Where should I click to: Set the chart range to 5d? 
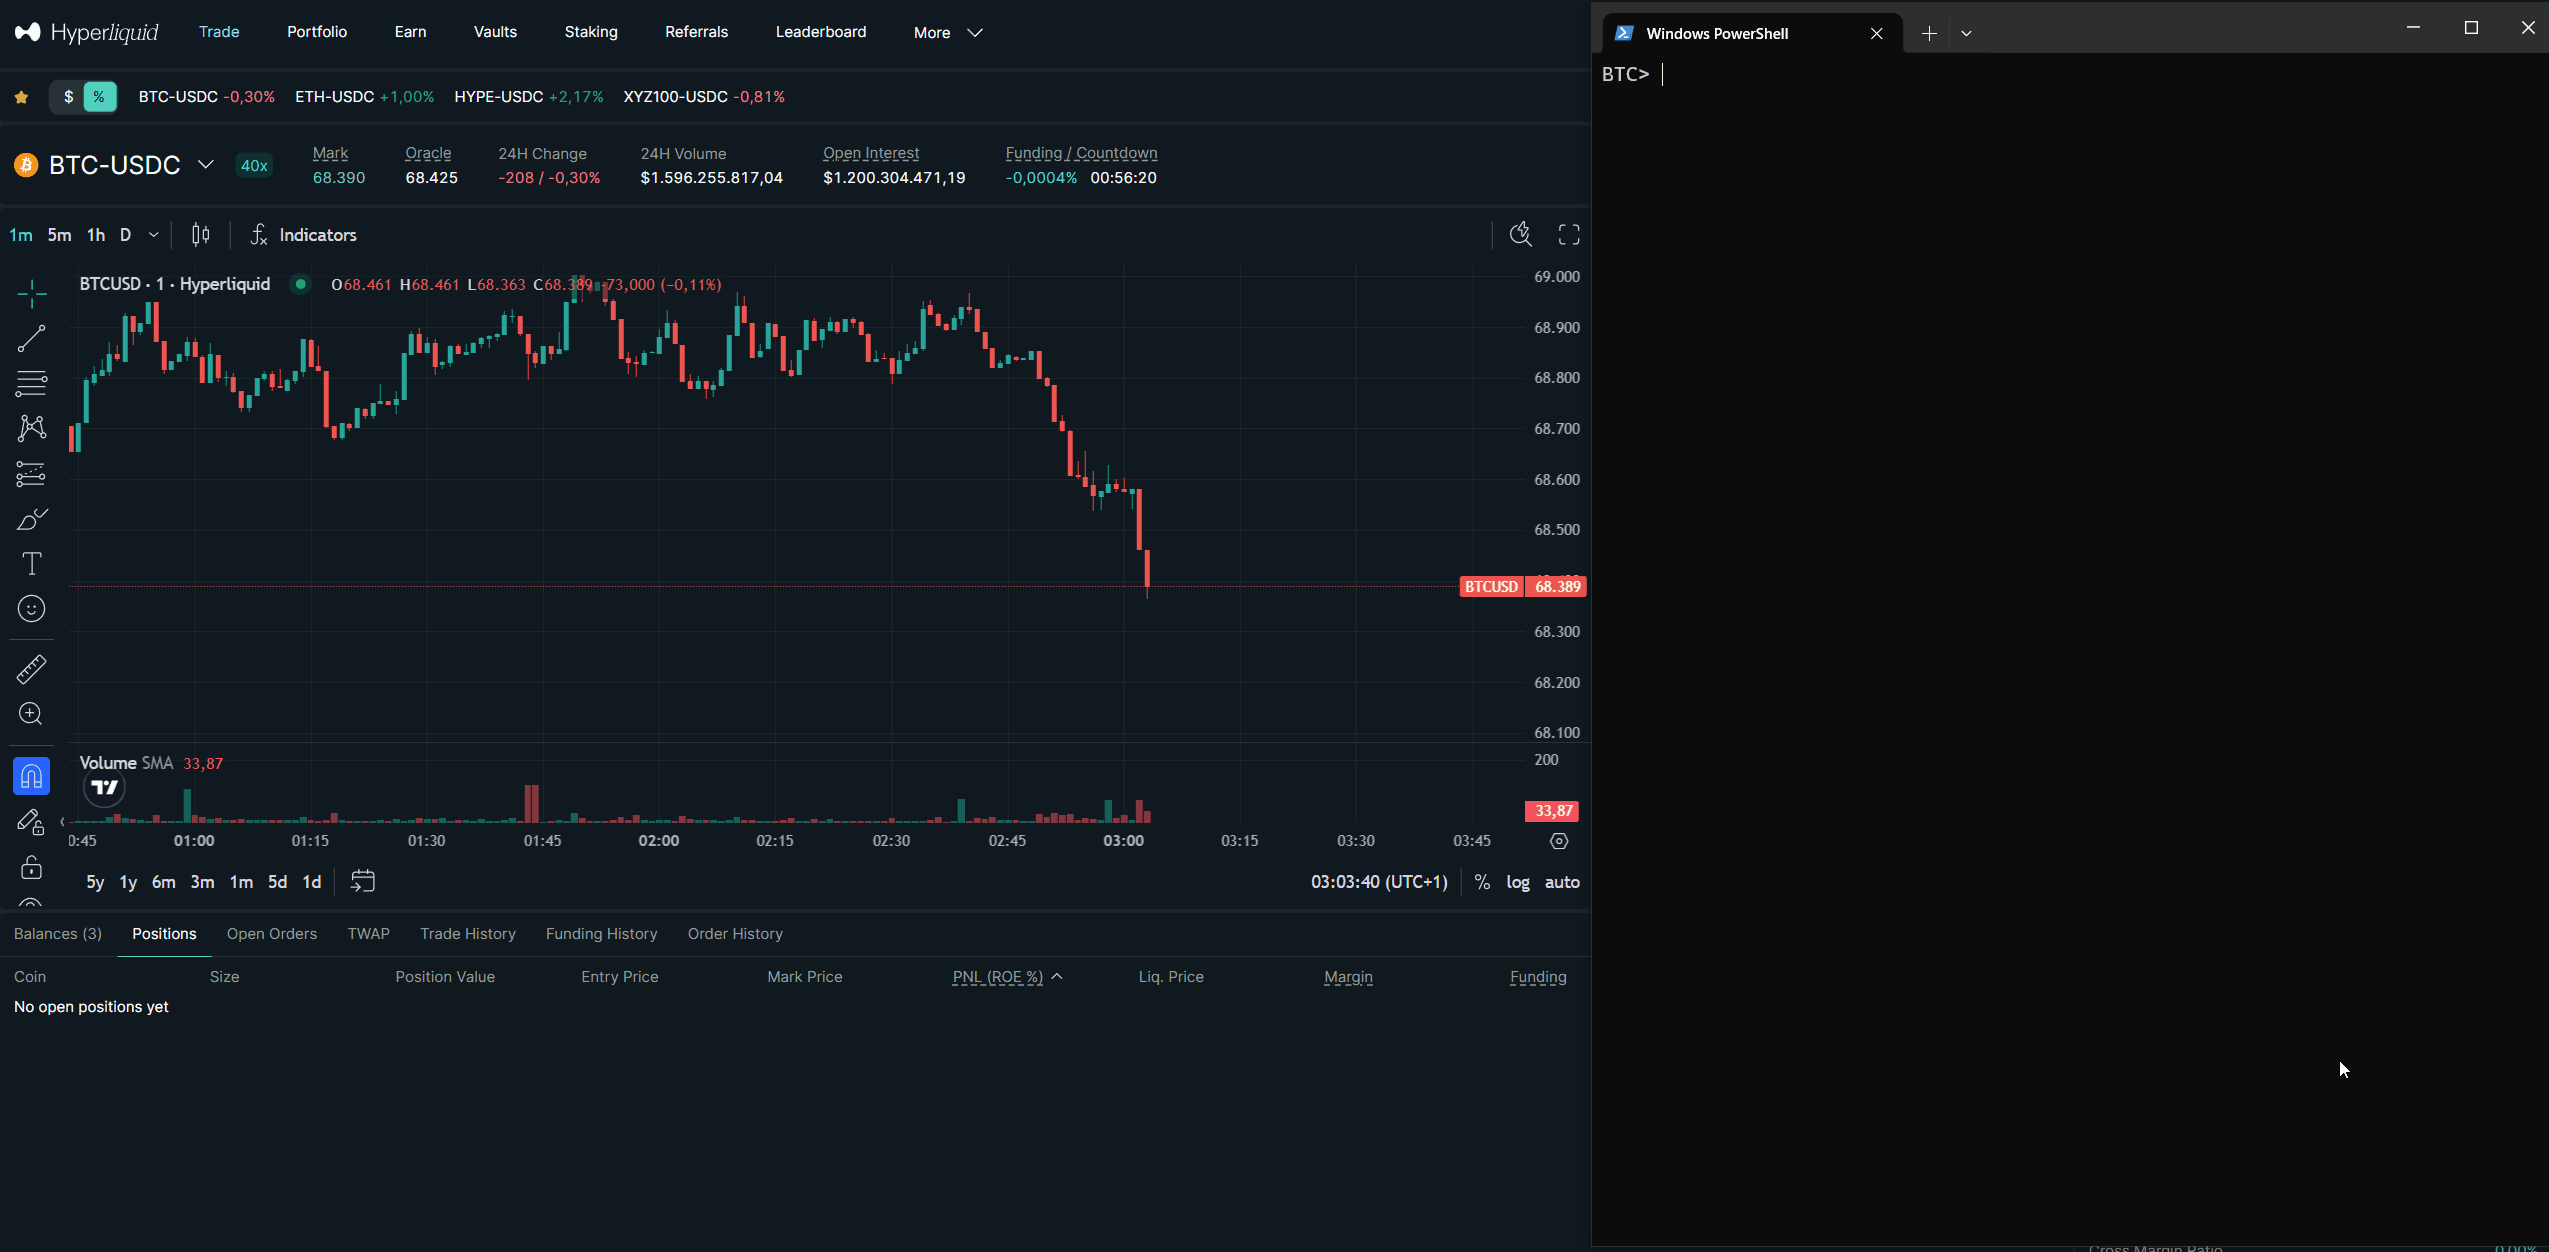click(276, 881)
